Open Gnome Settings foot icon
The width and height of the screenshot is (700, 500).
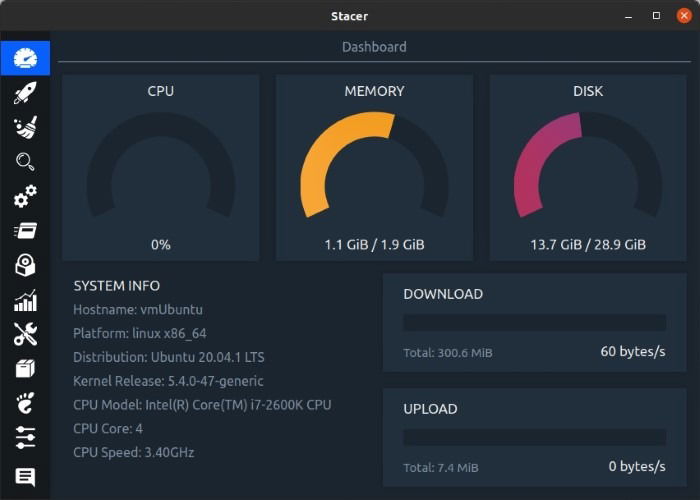coord(25,403)
